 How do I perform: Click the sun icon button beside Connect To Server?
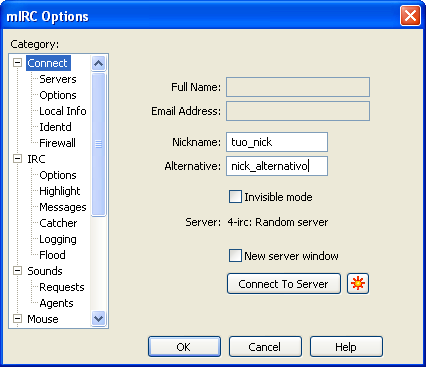(358, 284)
